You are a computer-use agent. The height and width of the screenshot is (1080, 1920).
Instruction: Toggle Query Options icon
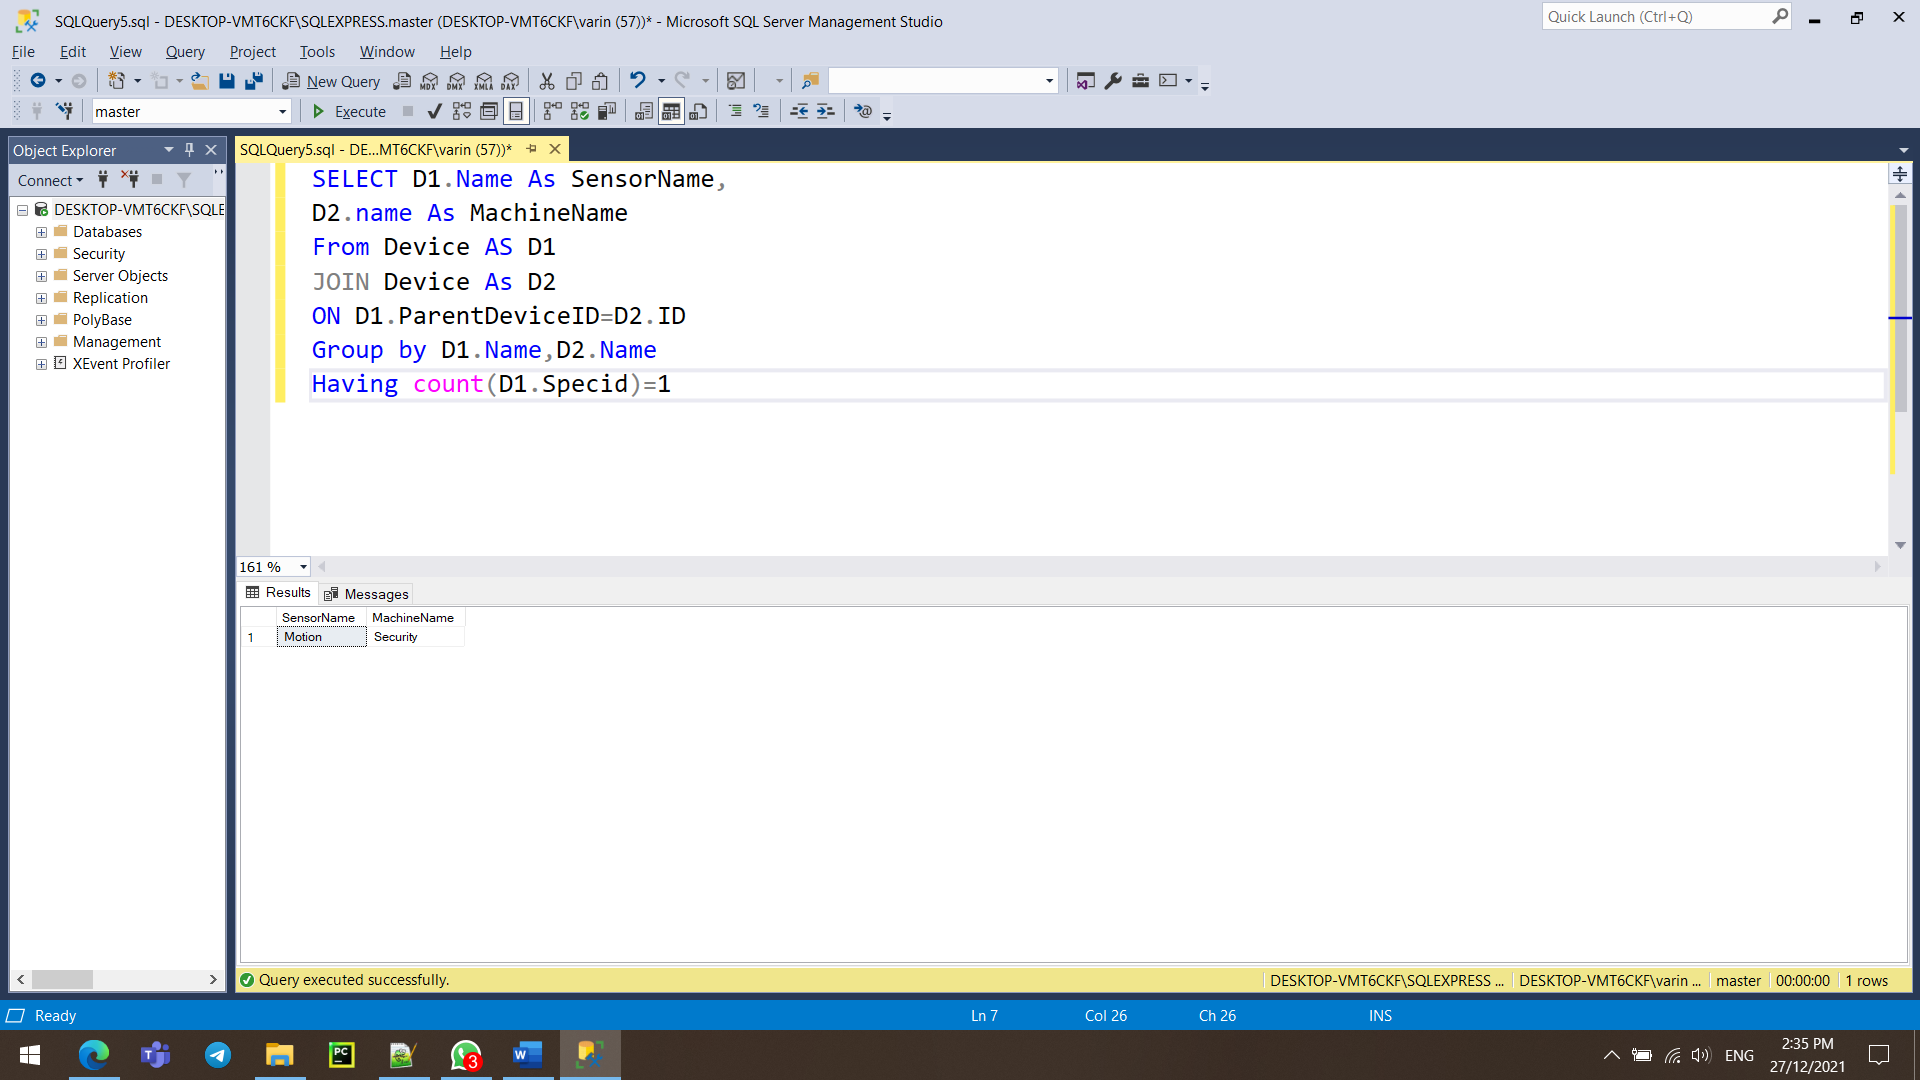tap(489, 111)
